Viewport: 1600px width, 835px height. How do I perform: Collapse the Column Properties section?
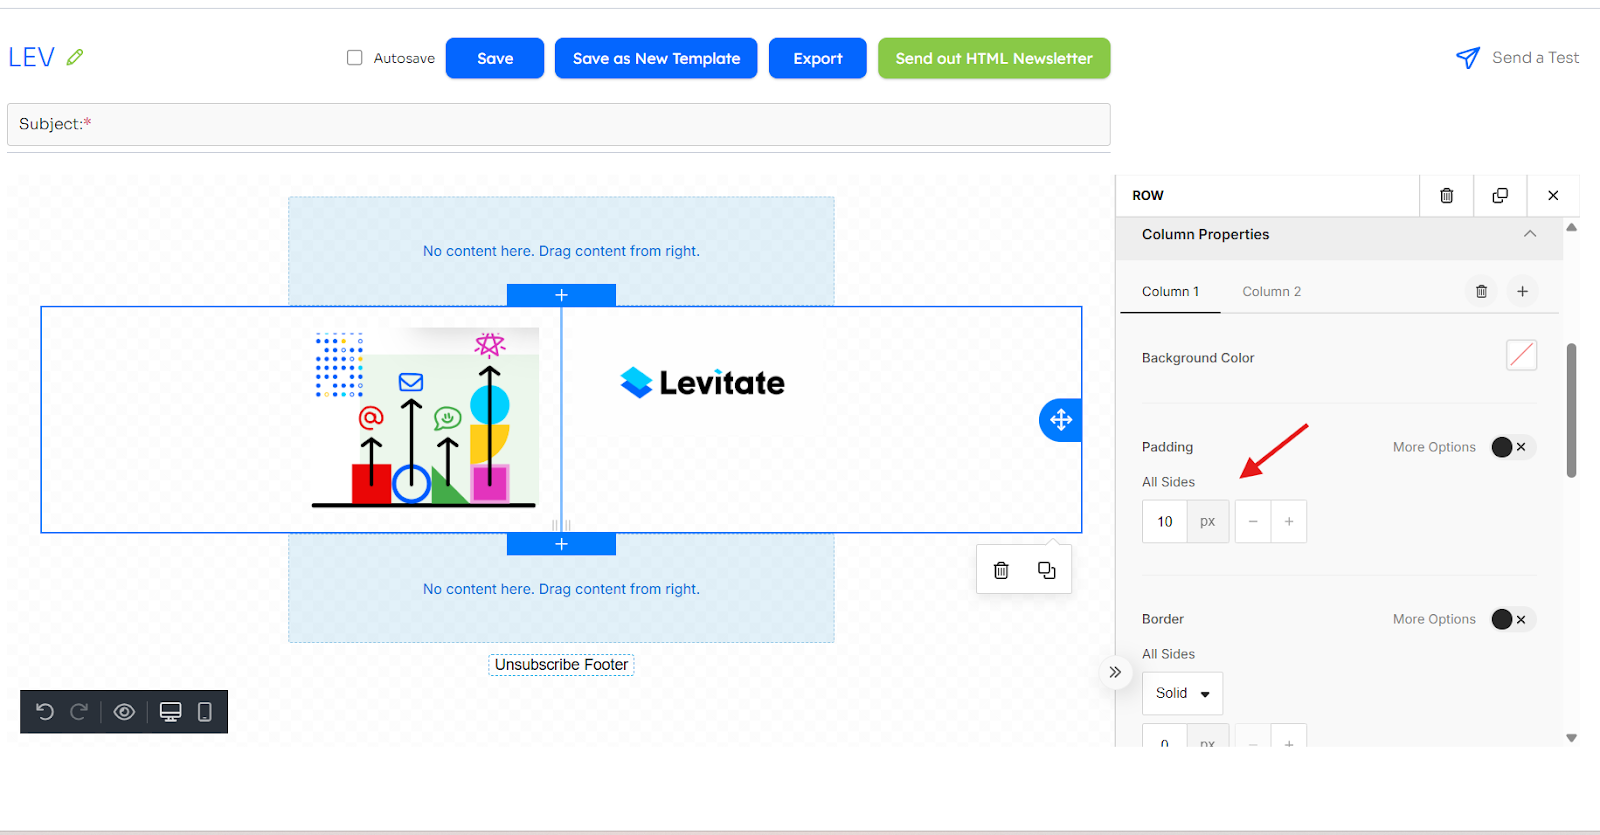tap(1530, 234)
